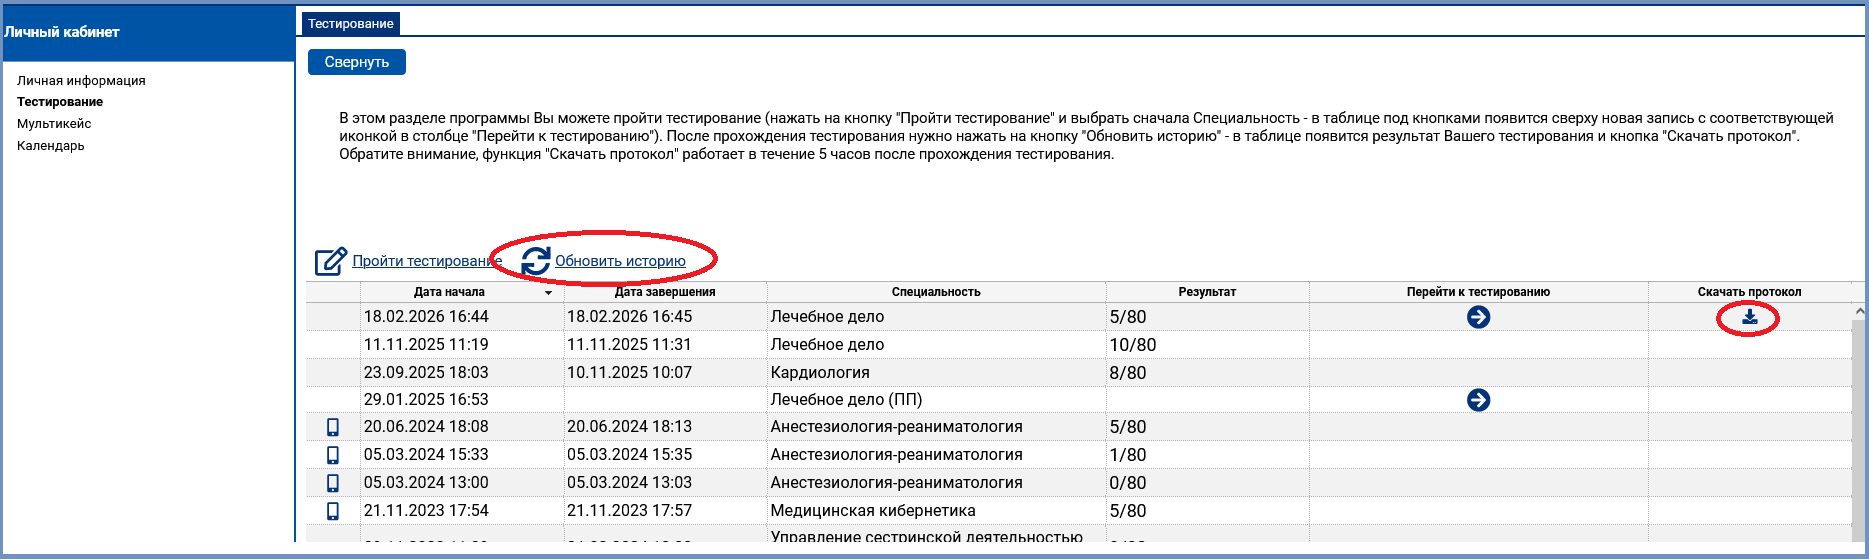Select Тестирование in the sidebar menu
This screenshot has height=560, width=1869.
coord(60,102)
